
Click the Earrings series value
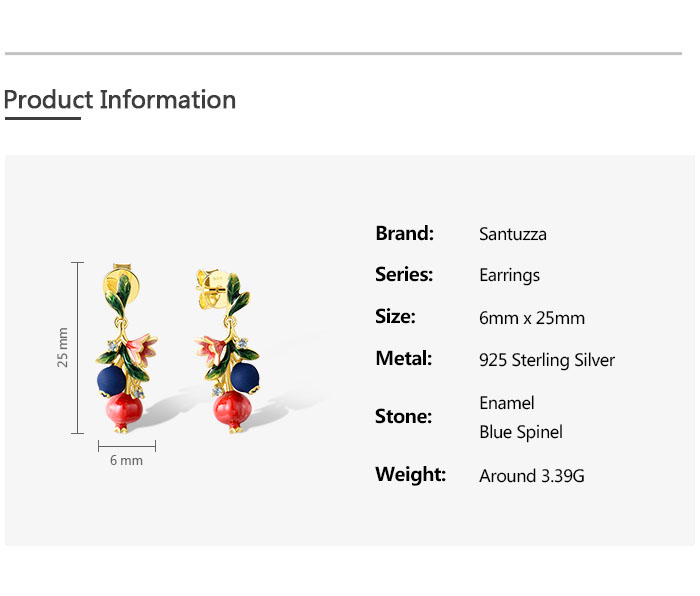tap(509, 276)
